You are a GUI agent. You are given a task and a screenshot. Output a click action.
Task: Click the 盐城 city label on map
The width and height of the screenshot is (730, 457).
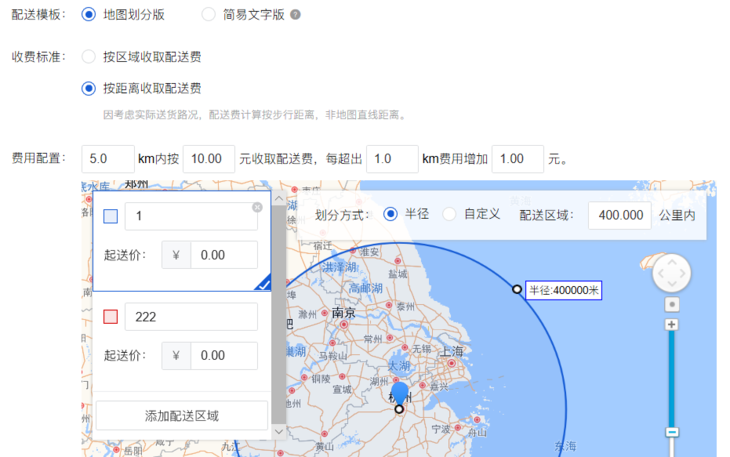coord(398,274)
